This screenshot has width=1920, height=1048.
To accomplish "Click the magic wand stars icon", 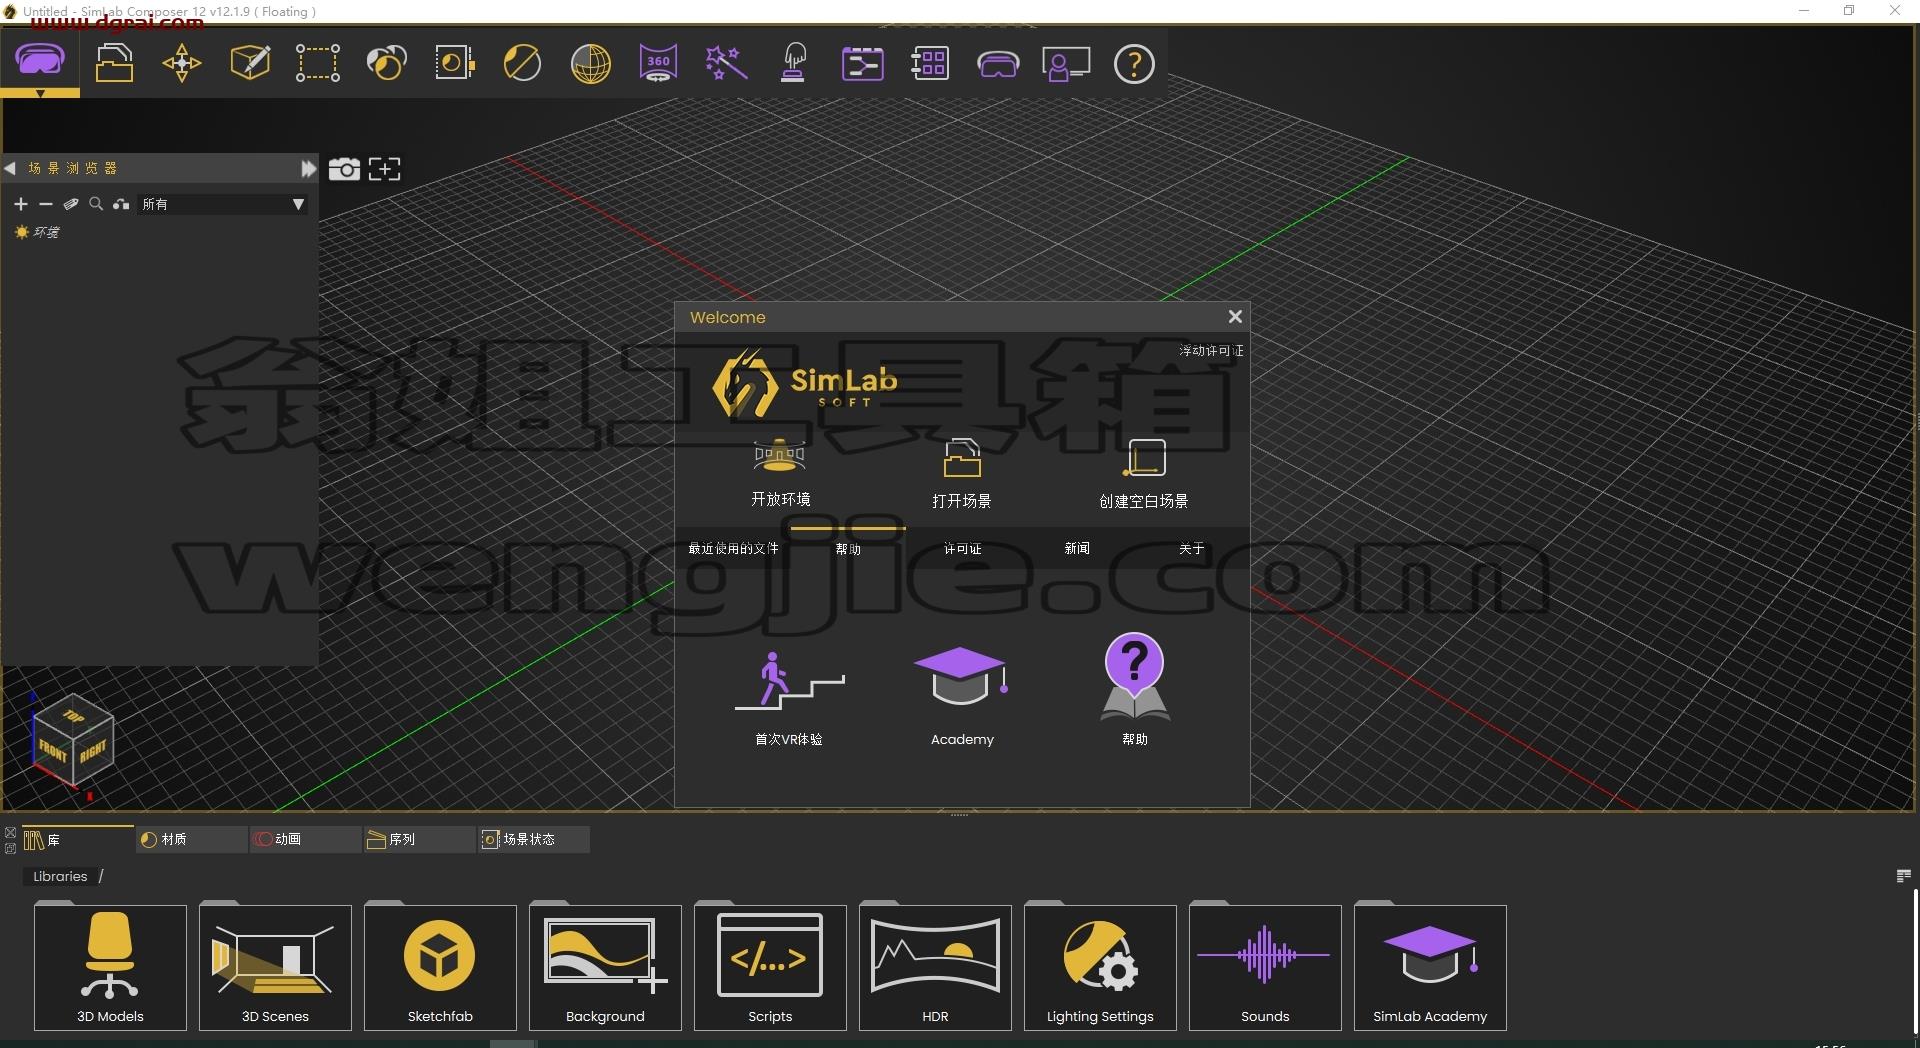I will coord(726,63).
